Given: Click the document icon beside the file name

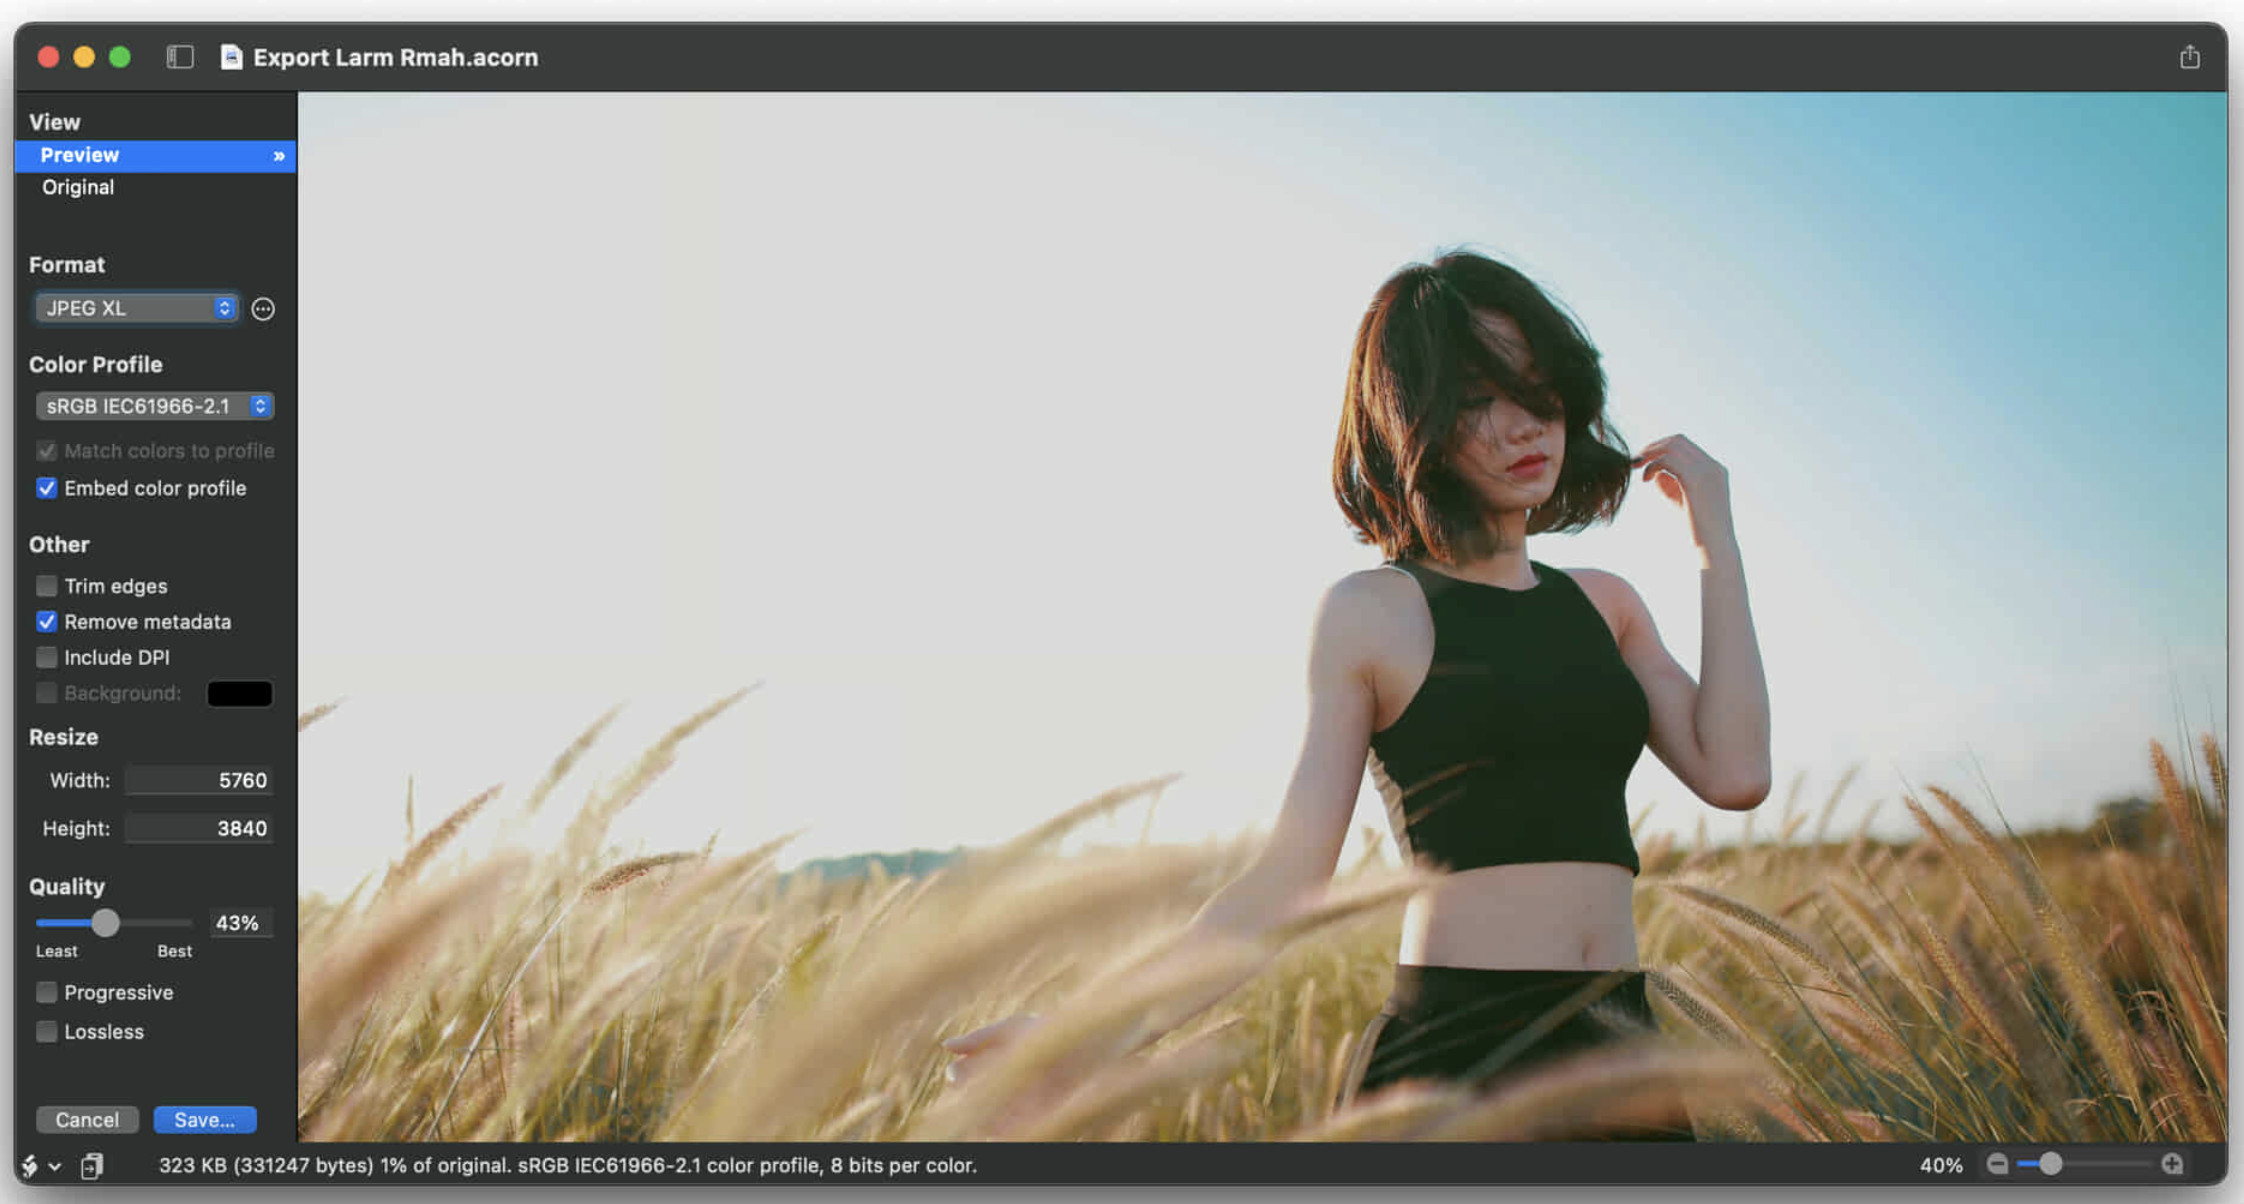Looking at the screenshot, I should coord(231,57).
